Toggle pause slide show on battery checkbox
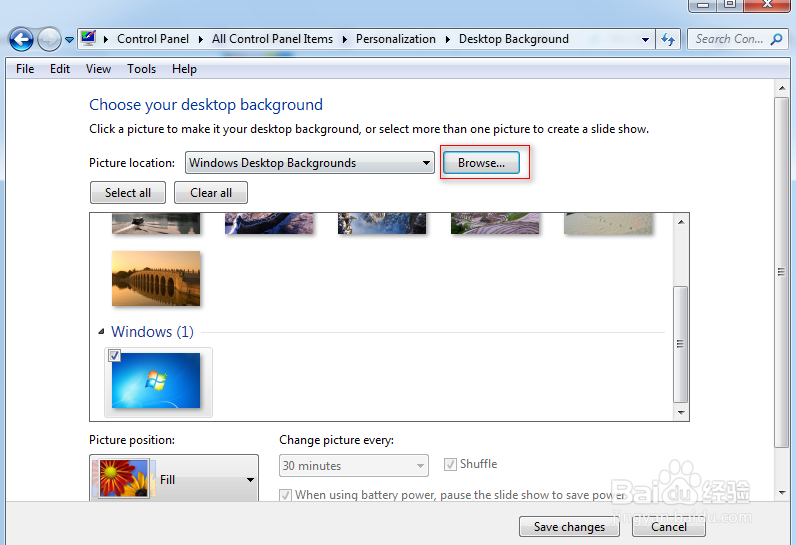 pos(286,495)
